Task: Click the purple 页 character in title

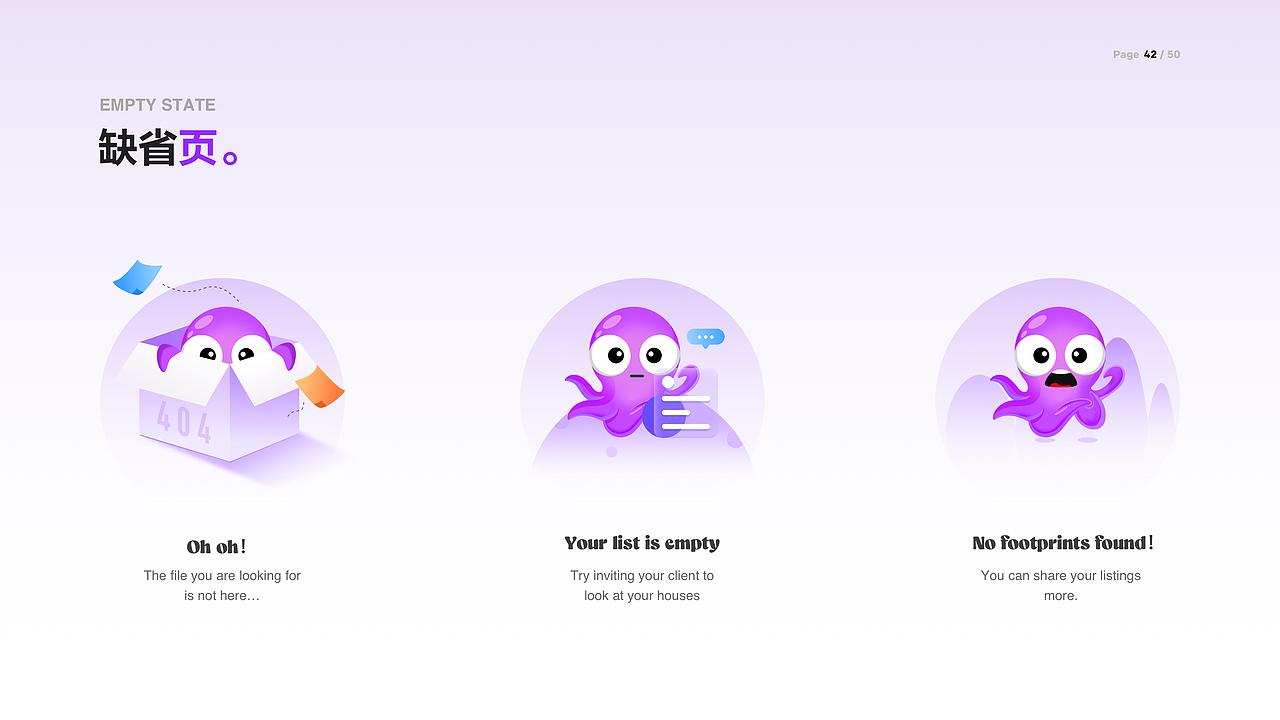Action: [198, 147]
